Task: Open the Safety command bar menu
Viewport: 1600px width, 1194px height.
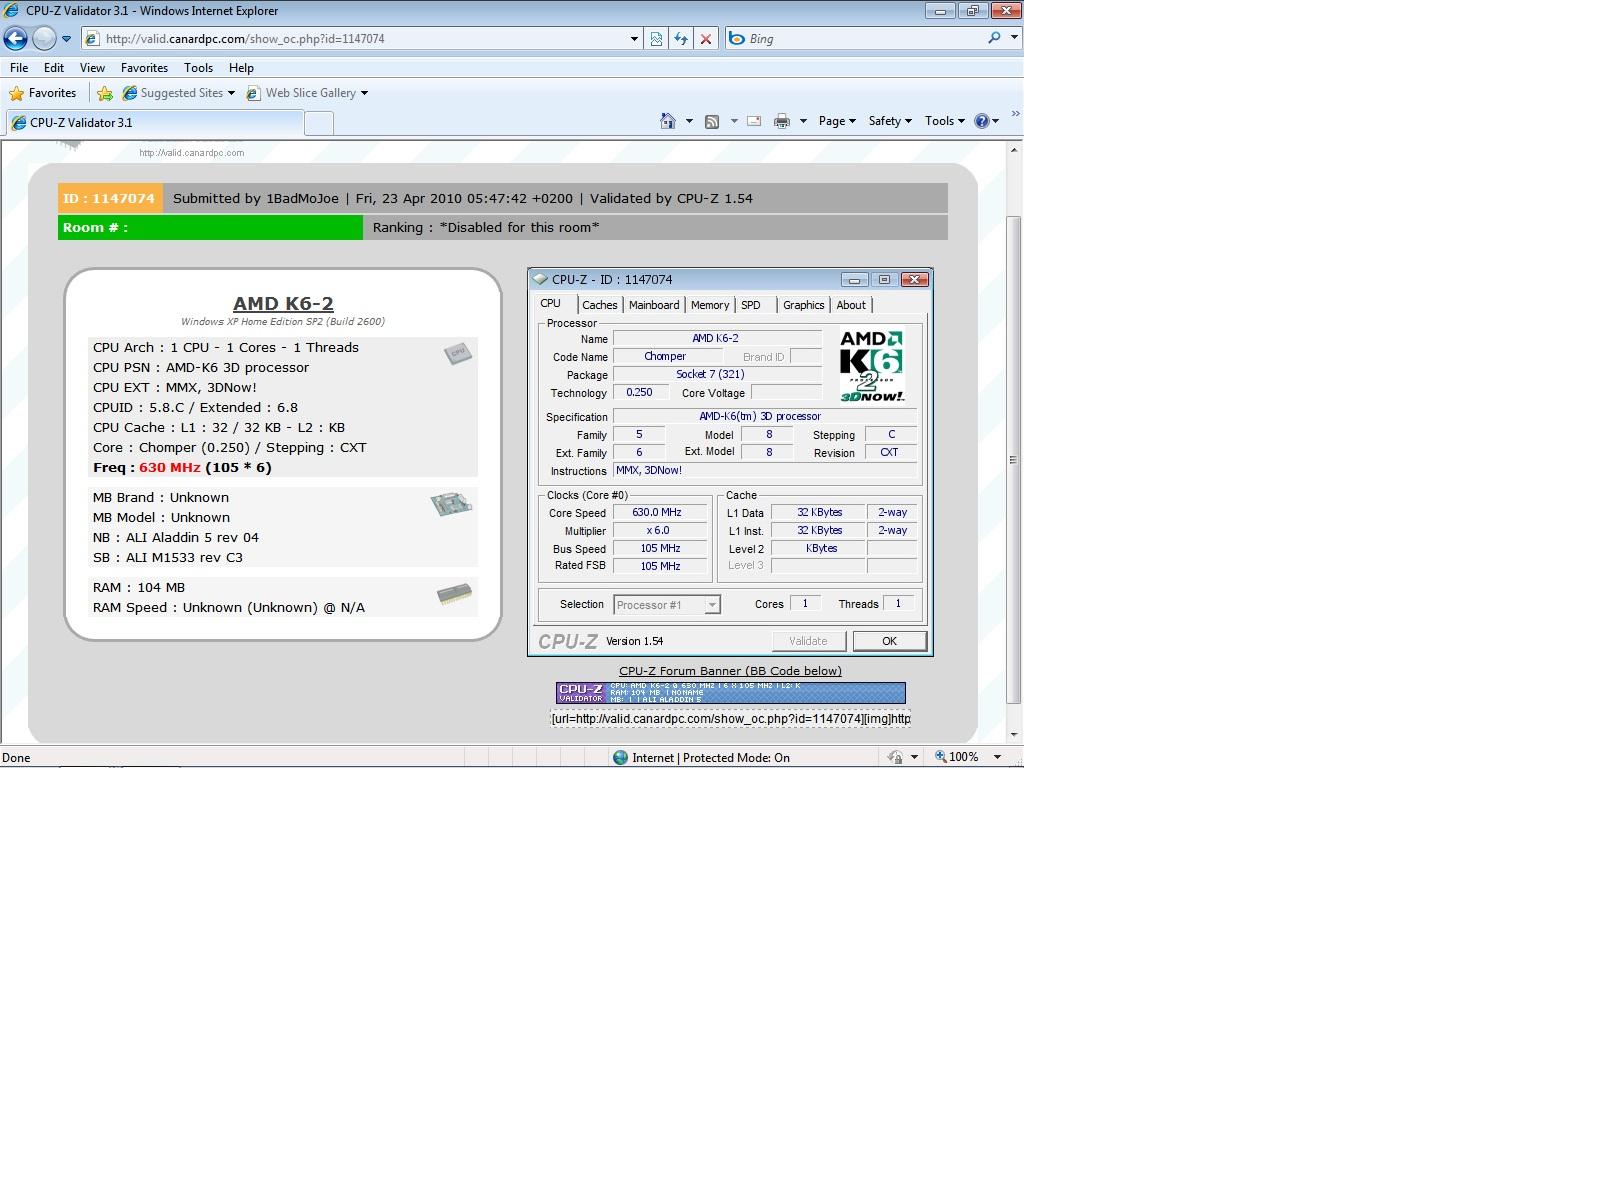Action: coord(889,121)
